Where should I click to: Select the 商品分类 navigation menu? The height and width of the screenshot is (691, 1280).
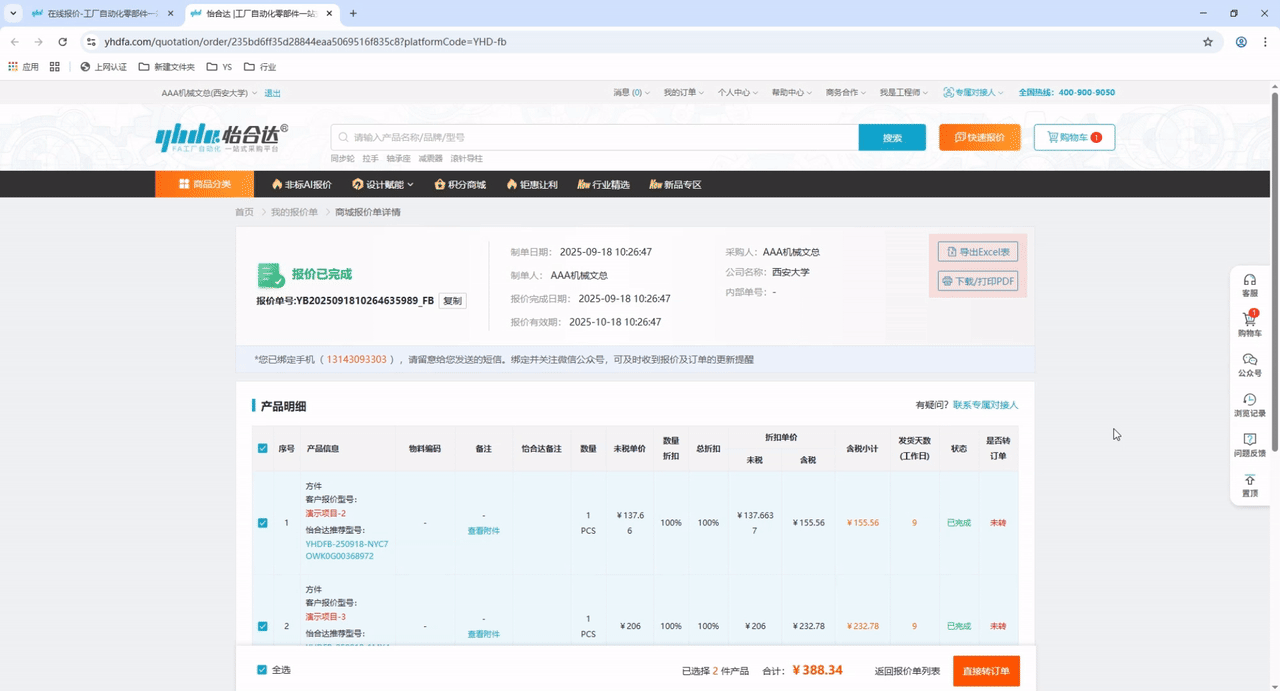pyautogui.click(x=205, y=184)
